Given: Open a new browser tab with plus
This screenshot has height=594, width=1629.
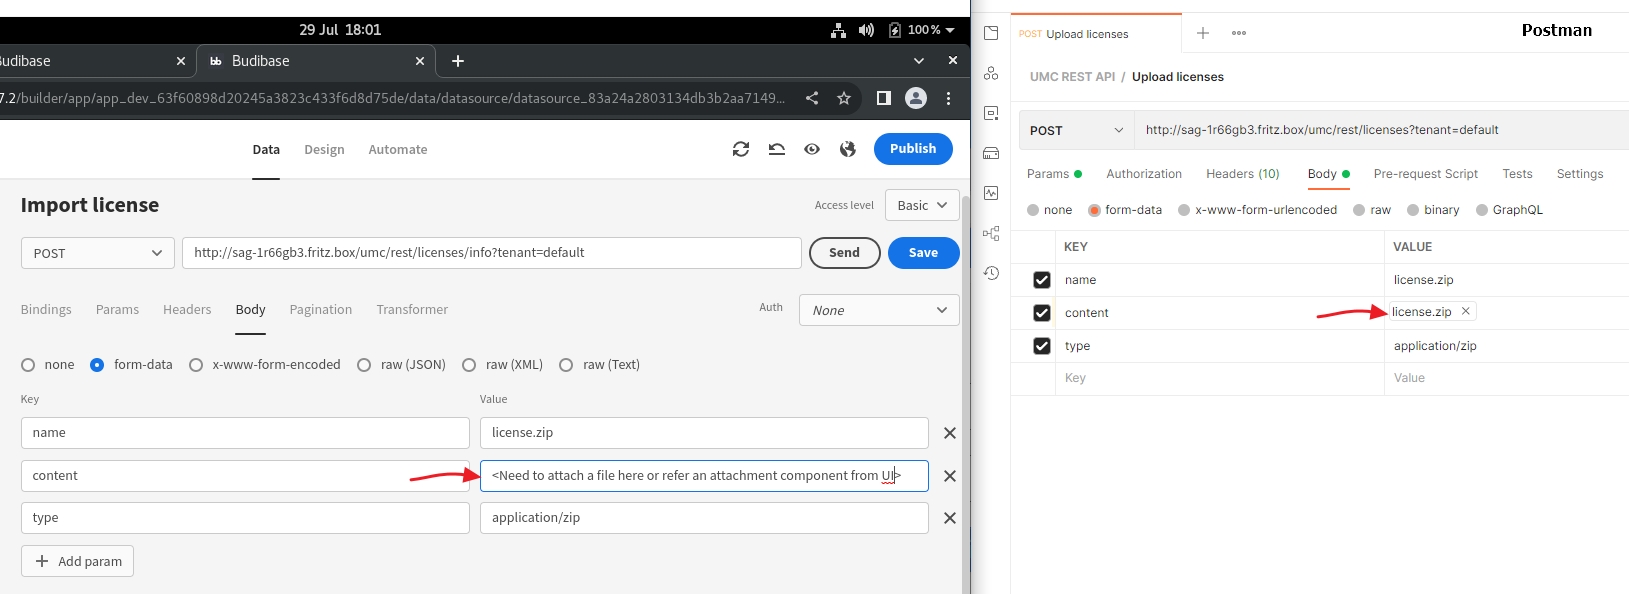Looking at the screenshot, I should click(458, 61).
